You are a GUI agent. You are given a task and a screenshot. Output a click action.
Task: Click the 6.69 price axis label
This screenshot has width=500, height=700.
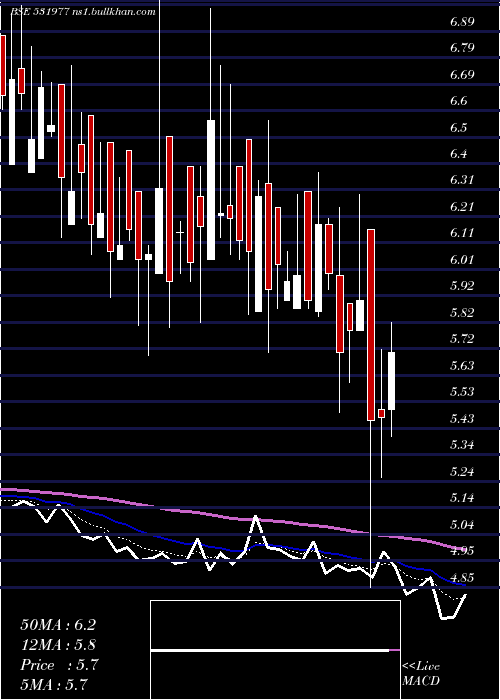point(462,75)
